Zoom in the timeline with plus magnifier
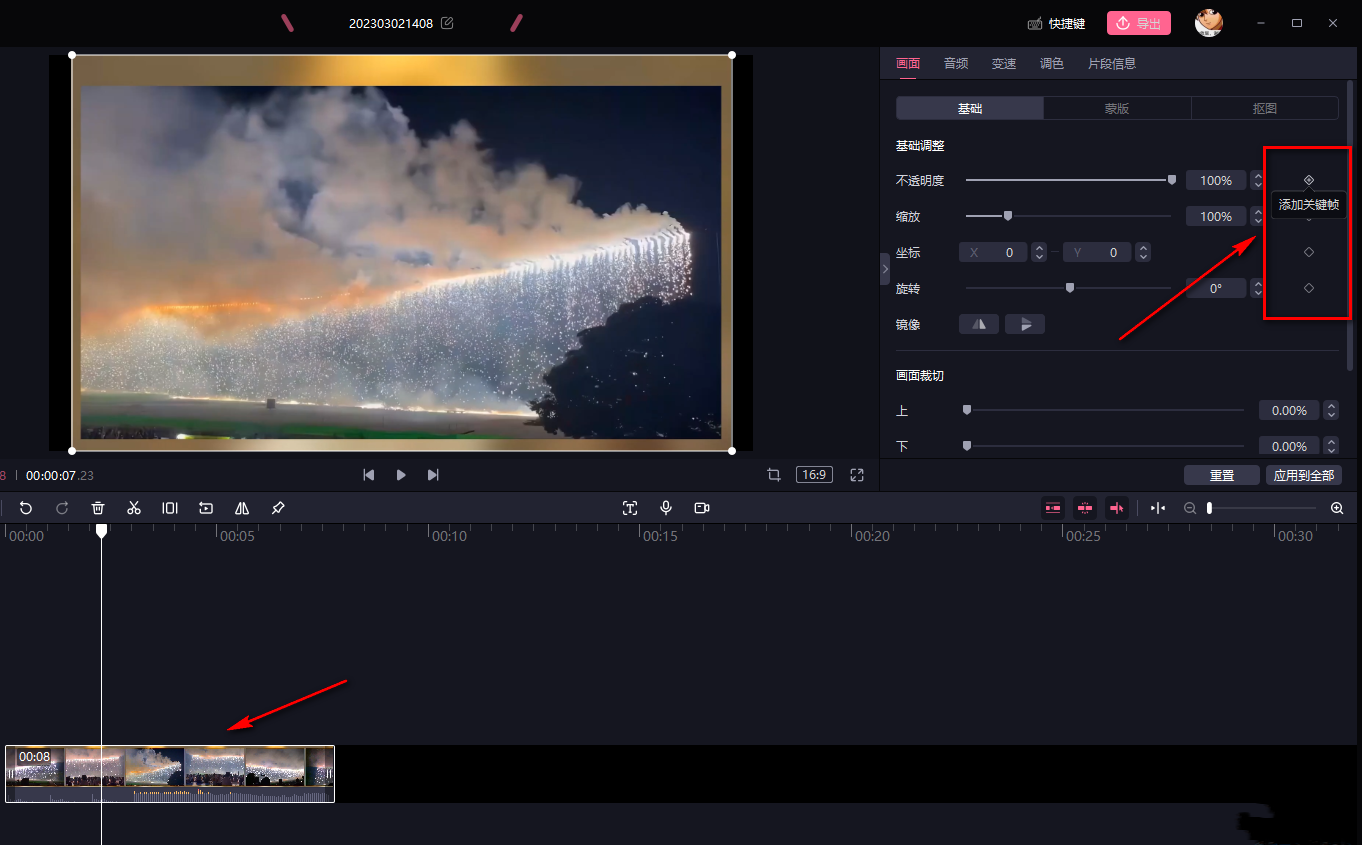1362x845 pixels. click(1337, 508)
